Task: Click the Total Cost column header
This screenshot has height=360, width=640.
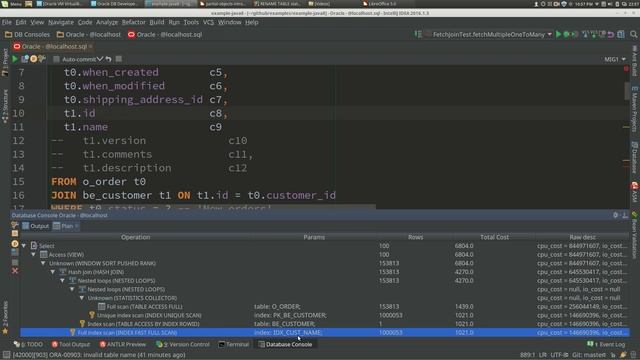Action: (x=494, y=237)
